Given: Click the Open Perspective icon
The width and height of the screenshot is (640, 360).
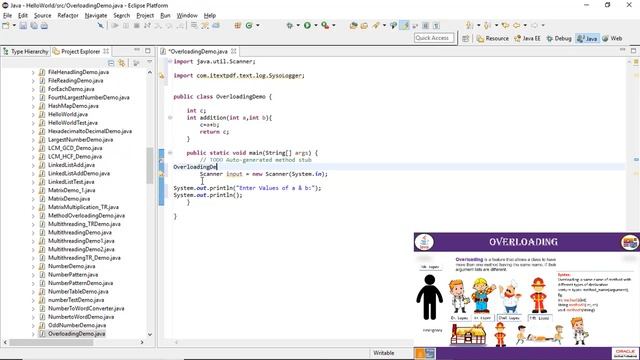Looking at the screenshot, I should [466, 38].
